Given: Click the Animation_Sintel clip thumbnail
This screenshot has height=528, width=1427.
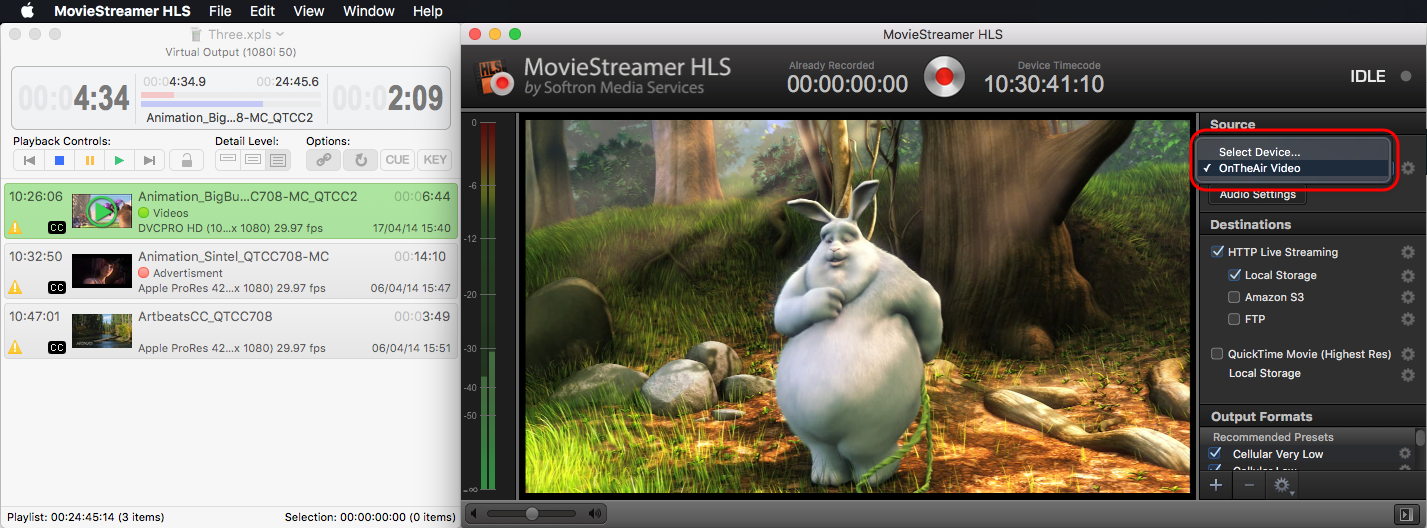Looking at the screenshot, I should (x=102, y=271).
